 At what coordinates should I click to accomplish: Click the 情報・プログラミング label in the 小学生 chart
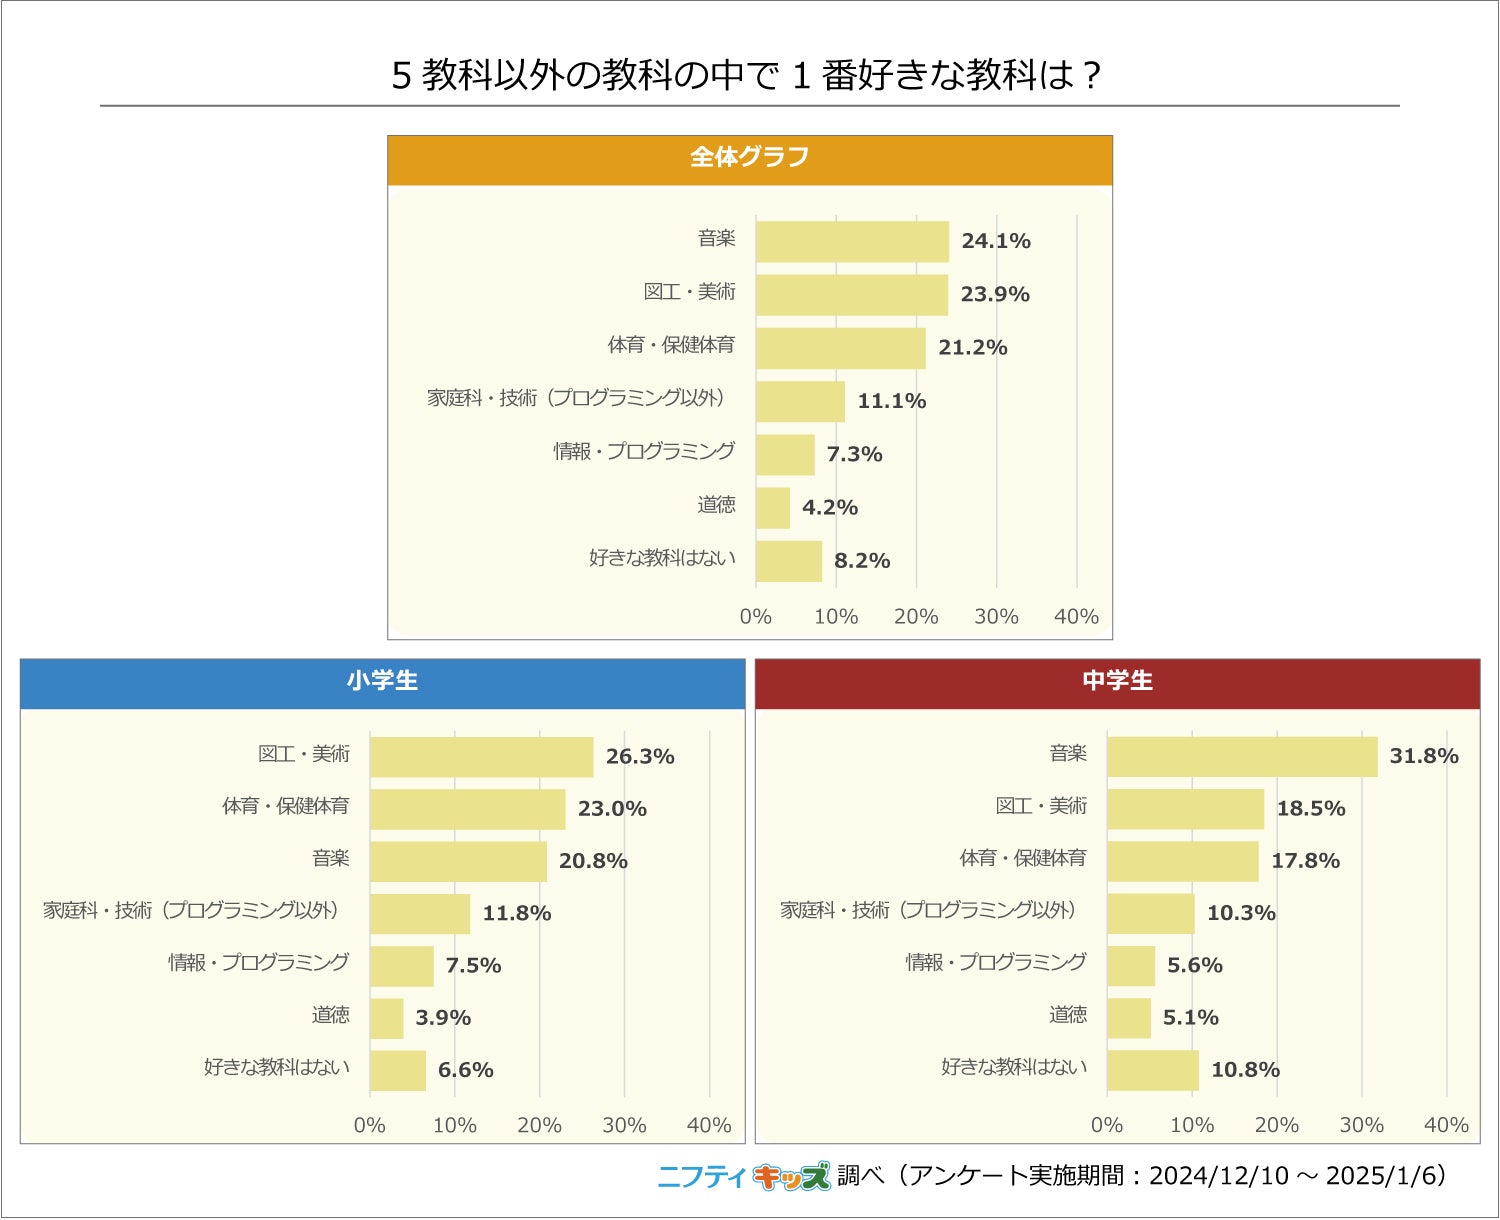(259, 962)
